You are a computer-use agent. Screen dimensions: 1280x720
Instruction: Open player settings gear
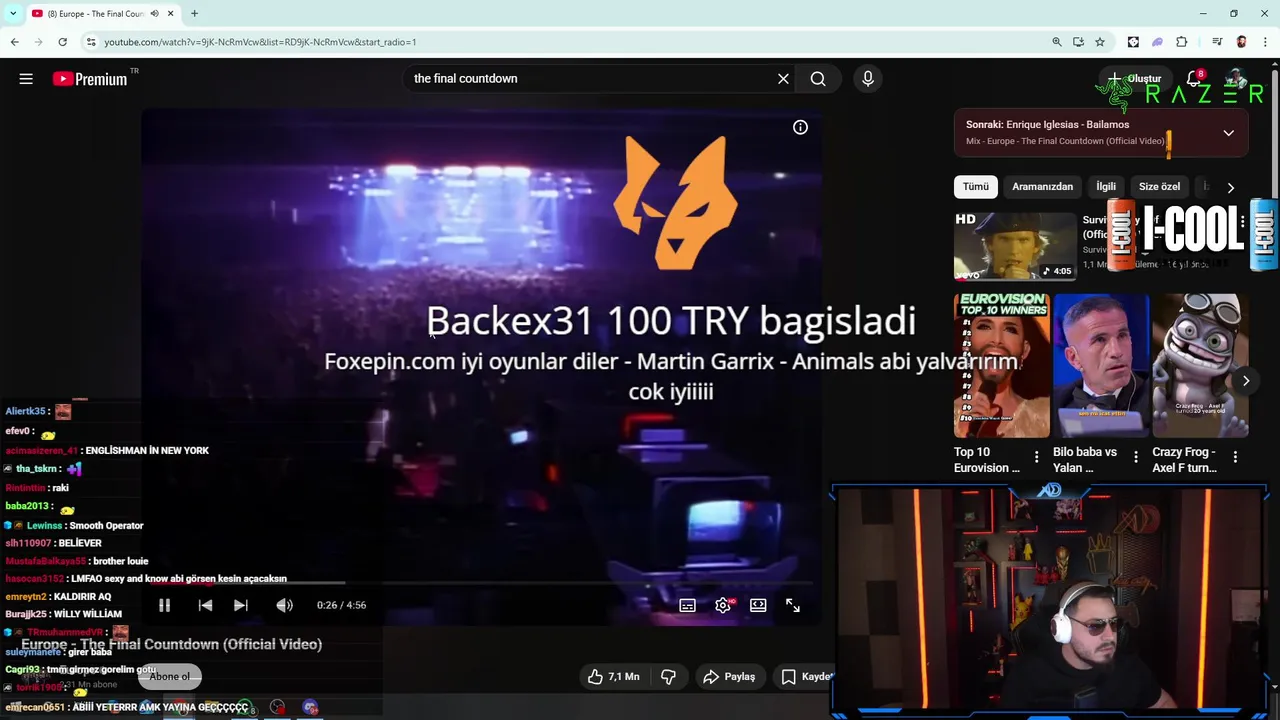[x=723, y=605]
